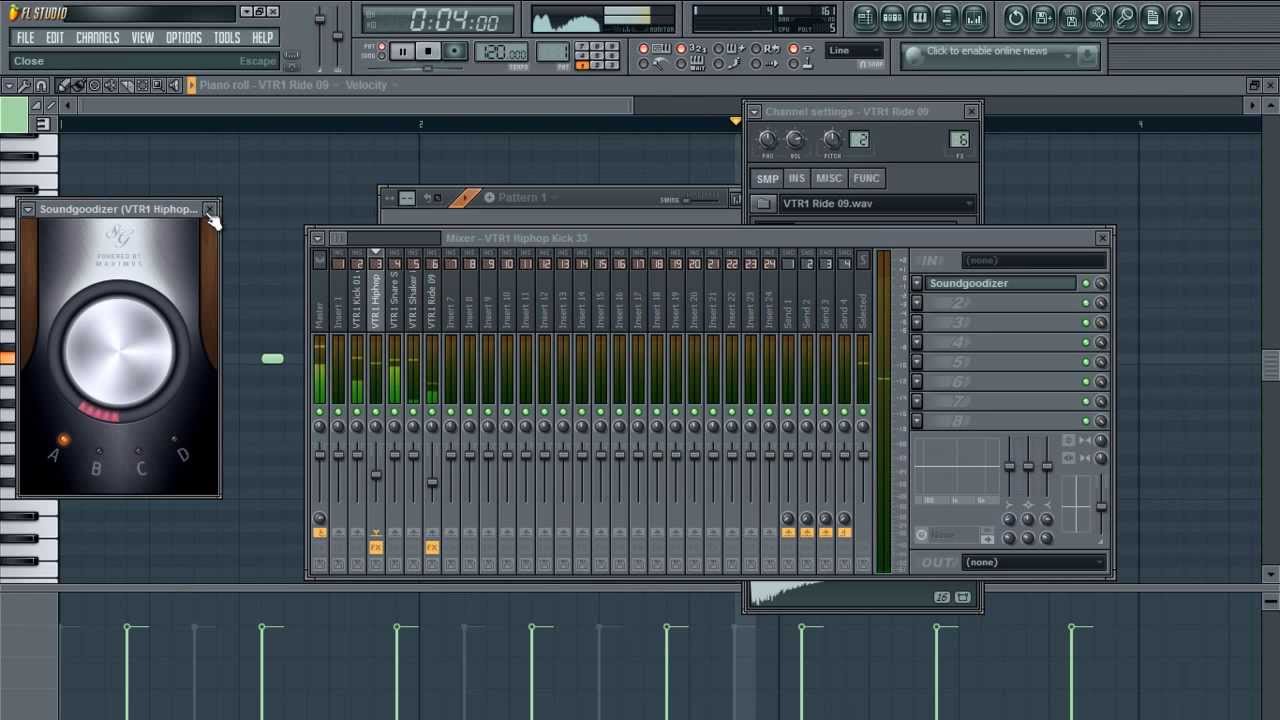Toggle the metronome switch

pyautogui.click(x=644, y=64)
